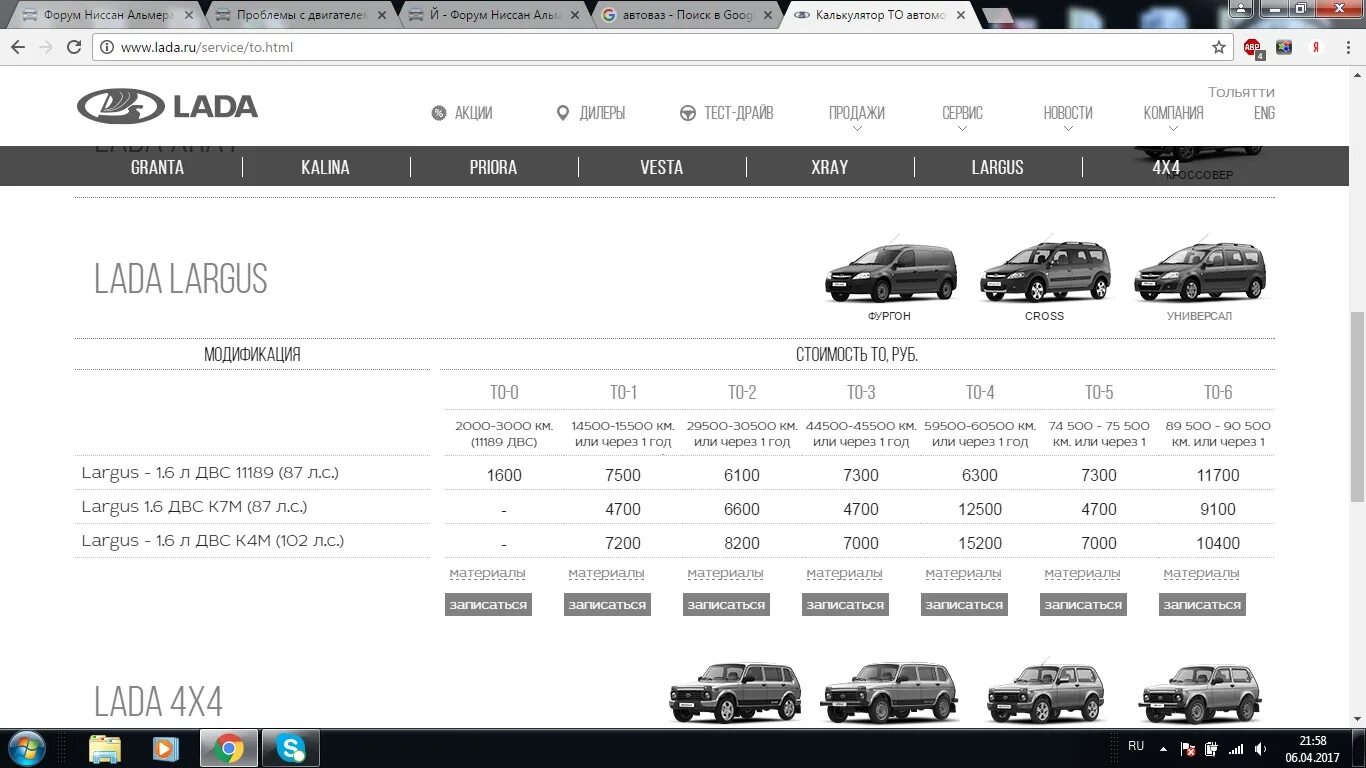Select PRIORA in the model bar

pyautogui.click(x=493, y=167)
